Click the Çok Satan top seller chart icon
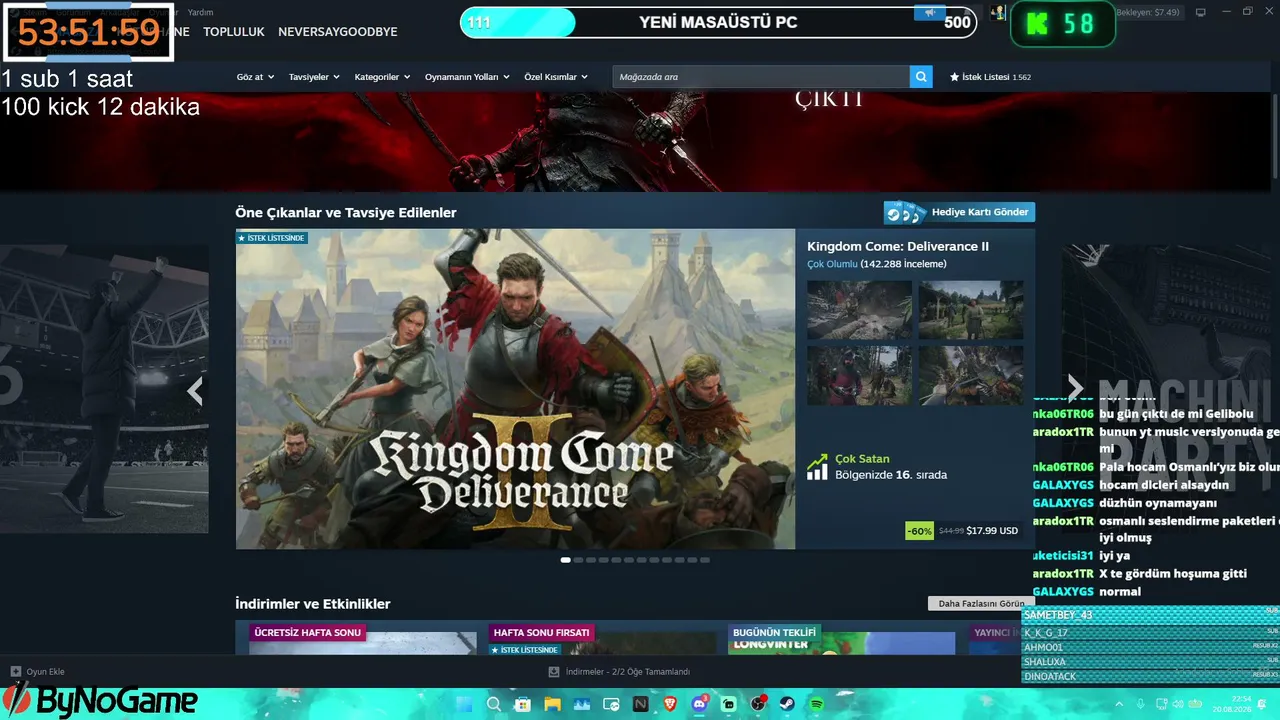Image resolution: width=1280 pixels, height=720 pixels. coord(817,466)
